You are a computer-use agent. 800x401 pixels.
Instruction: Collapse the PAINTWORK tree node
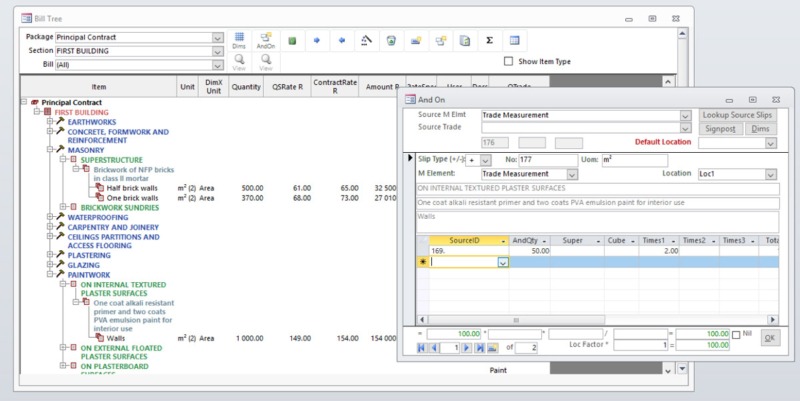(x=50, y=274)
